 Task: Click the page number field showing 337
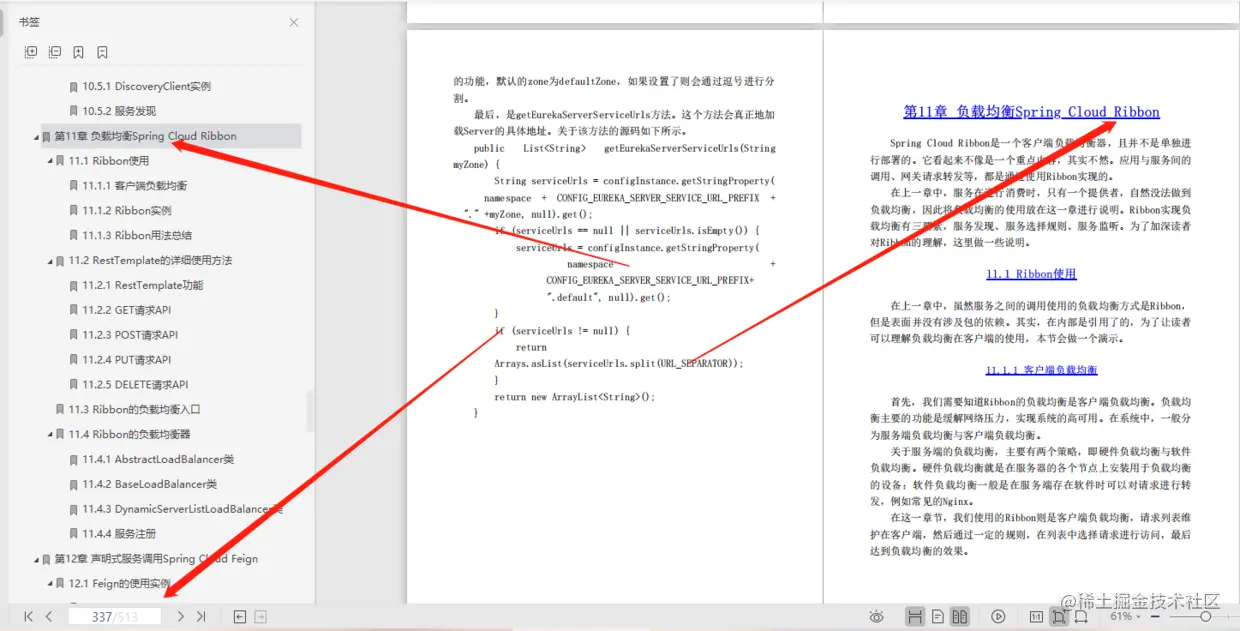coord(114,617)
